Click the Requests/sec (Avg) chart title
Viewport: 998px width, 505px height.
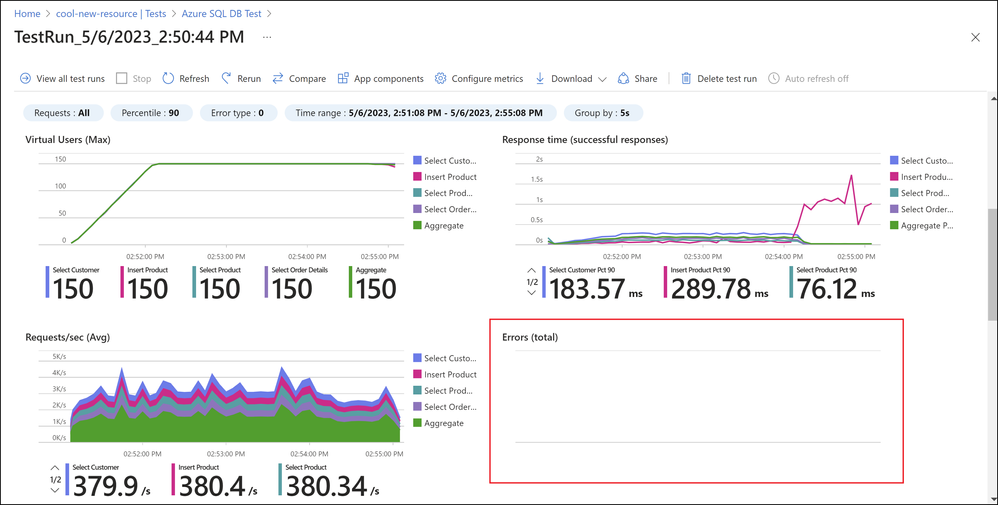tap(67, 338)
